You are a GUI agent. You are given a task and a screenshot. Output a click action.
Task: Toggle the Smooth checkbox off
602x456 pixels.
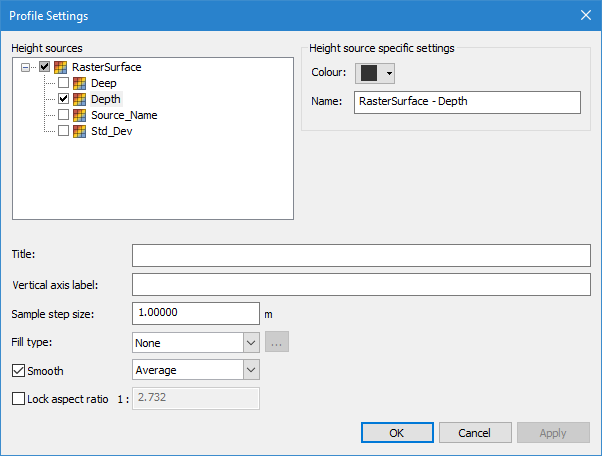point(19,371)
